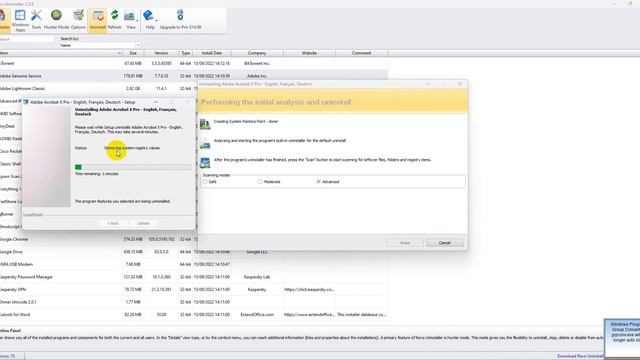Image resolution: width=640 pixels, height=360 pixels.
Task: Select the Kaspersky Password Manager row
Action: (x=193, y=277)
